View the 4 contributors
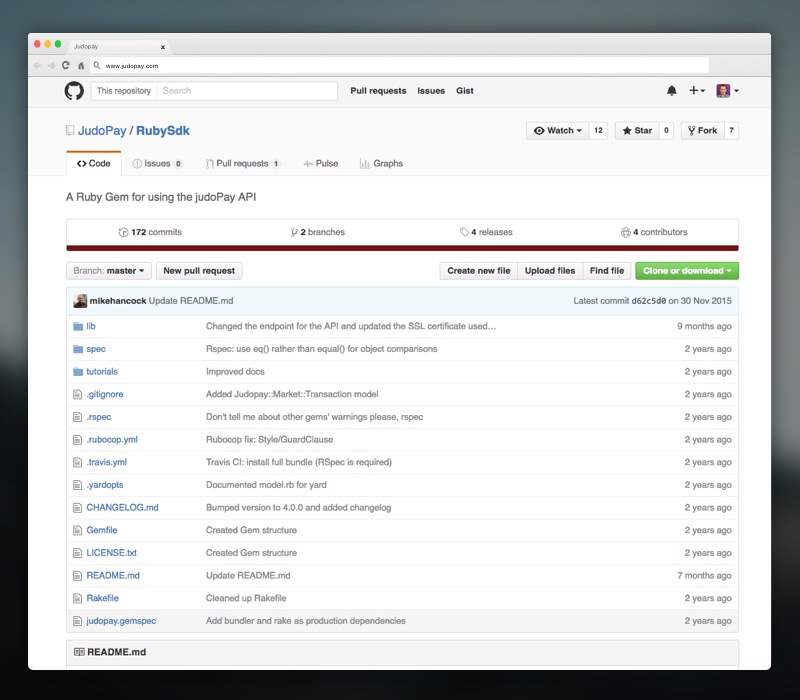This screenshot has height=700, width=800. [x=654, y=232]
